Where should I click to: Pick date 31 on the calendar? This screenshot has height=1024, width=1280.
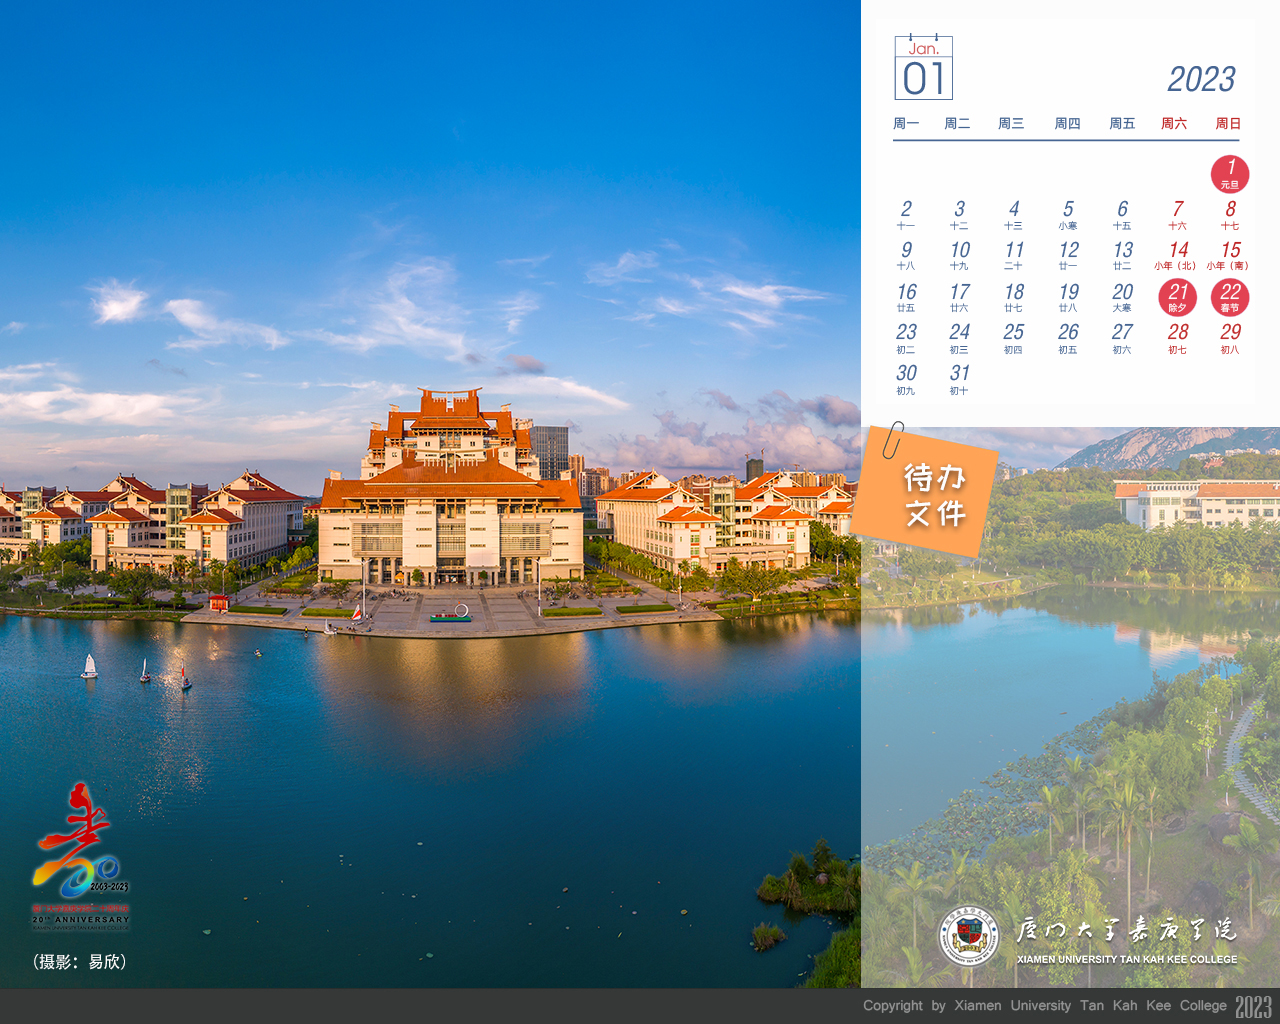pyautogui.click(x=959, y=379)
